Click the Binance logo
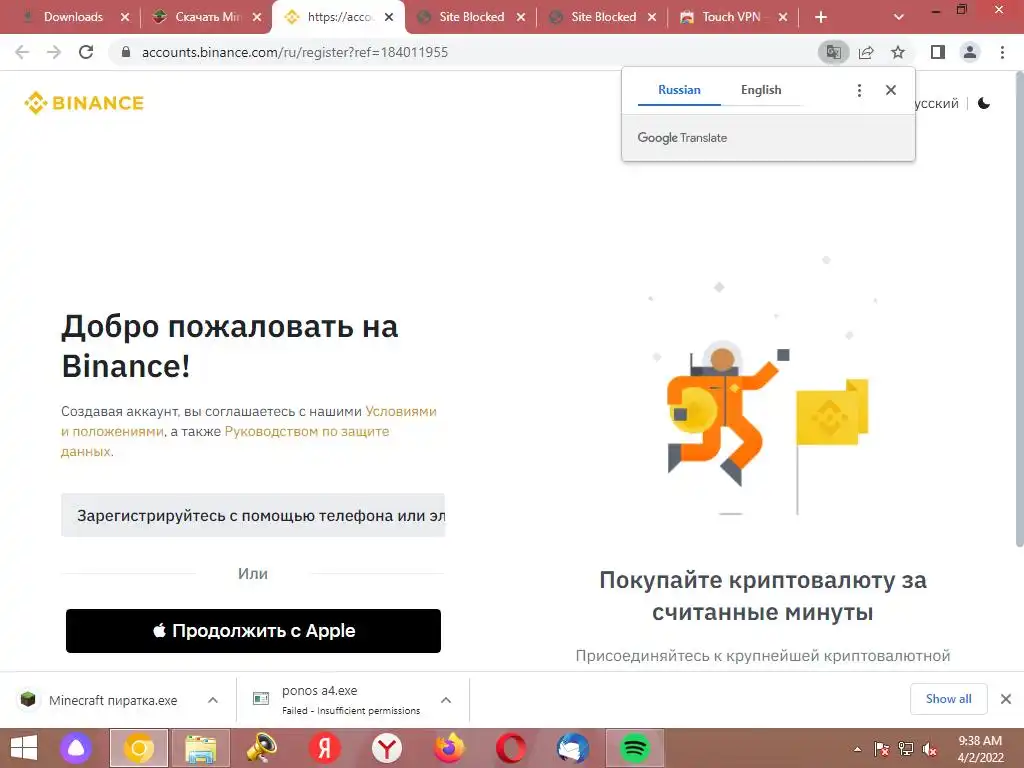This screenshot has width=1024, height=768. pyautogui.click(x=84, y=103)
